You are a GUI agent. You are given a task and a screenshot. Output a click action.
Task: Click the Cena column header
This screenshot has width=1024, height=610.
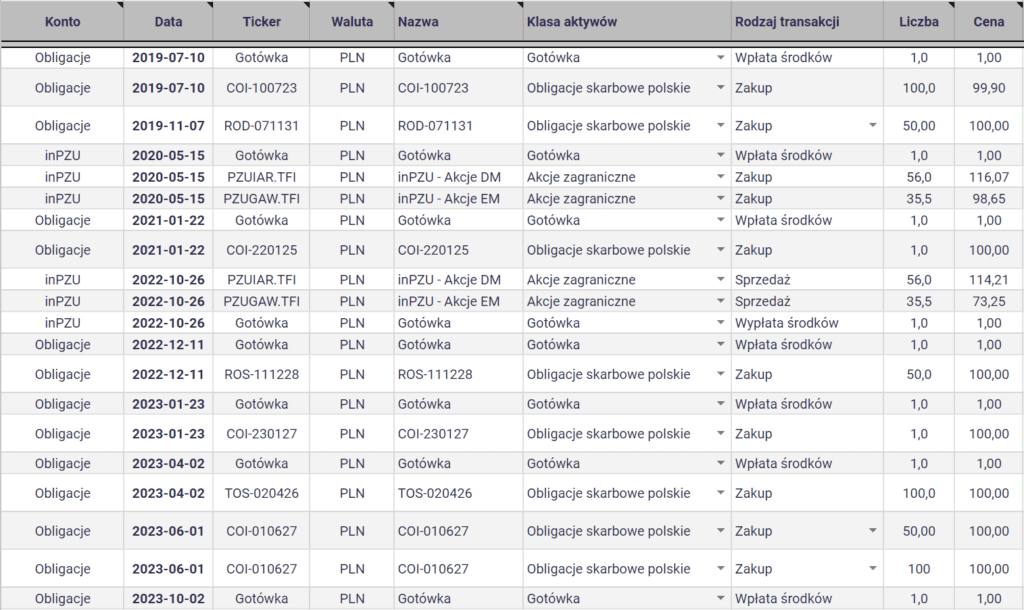pyautogui.click(x=988, y=21)
